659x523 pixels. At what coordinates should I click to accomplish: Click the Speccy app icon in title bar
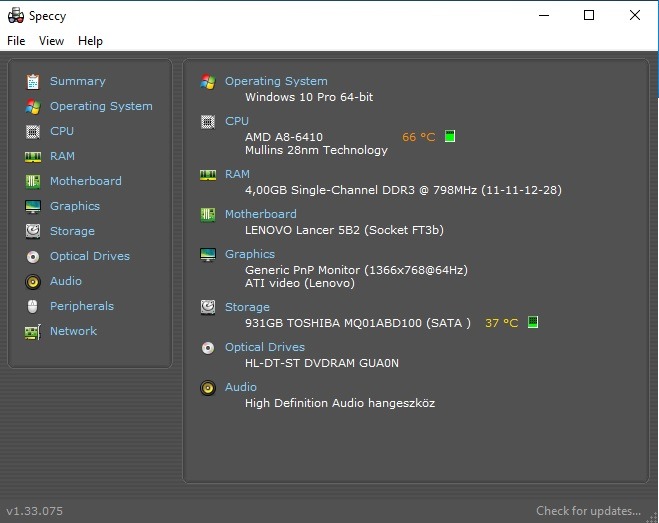tap(16, 16)
